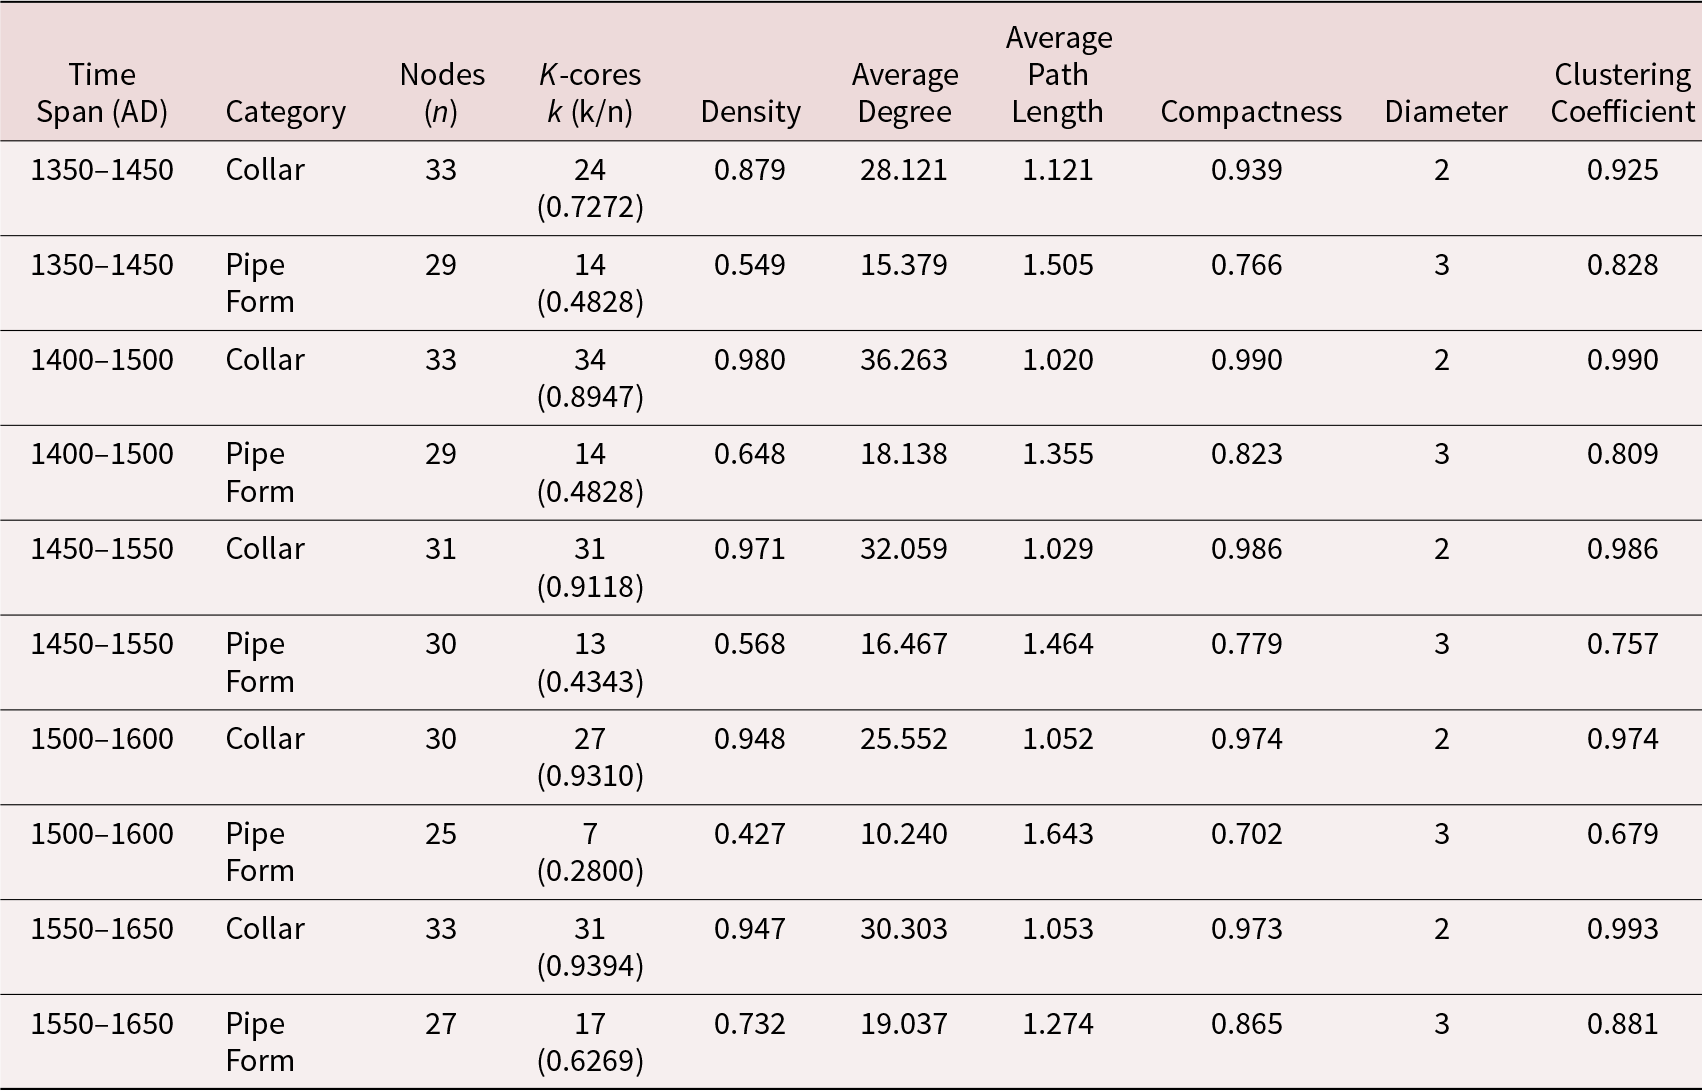
Task: Click the clustering coefficient value 0.993
Action: pyautogui.click(x=1622, y=928)
